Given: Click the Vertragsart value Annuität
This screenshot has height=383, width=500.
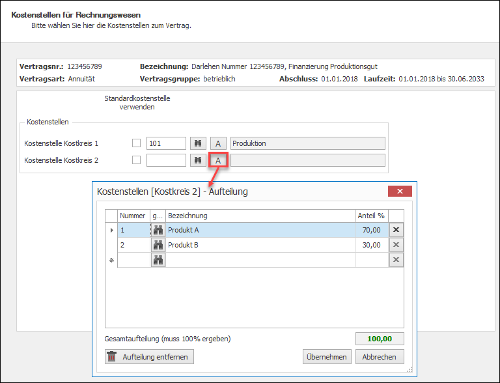Looking at the screenshot, I should [81, 79].
